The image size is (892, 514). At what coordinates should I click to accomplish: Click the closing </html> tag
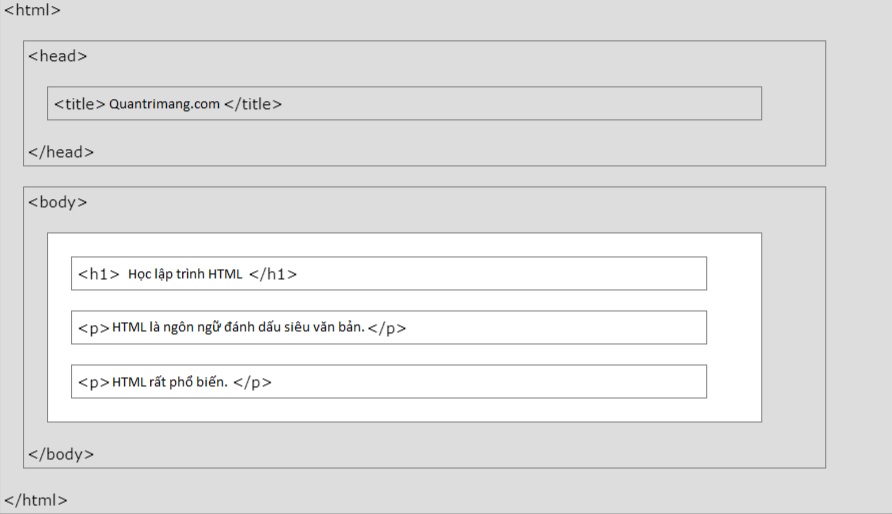click(36, 499)
